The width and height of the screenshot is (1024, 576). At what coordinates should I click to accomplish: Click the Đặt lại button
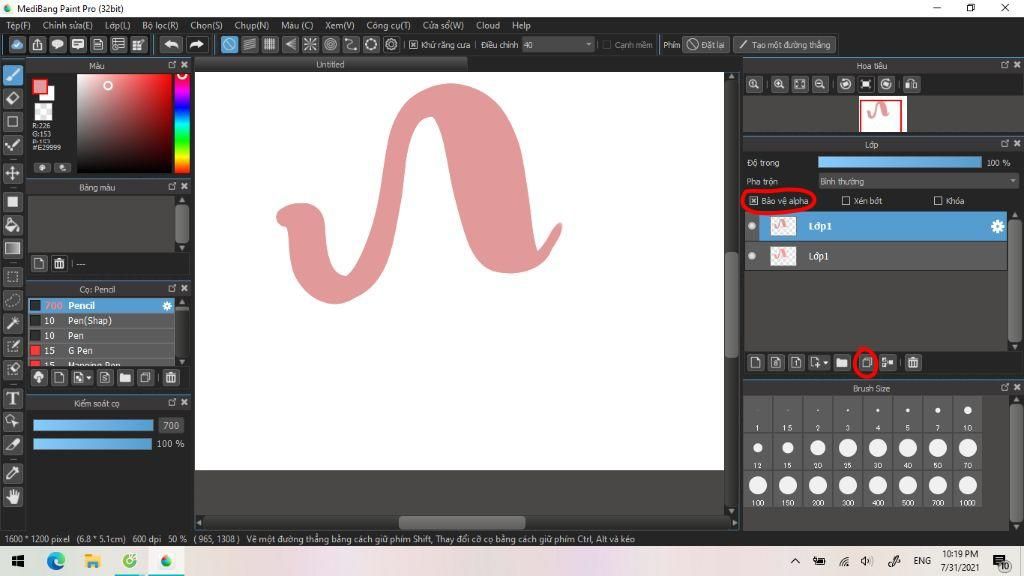[x=706, y=44]
